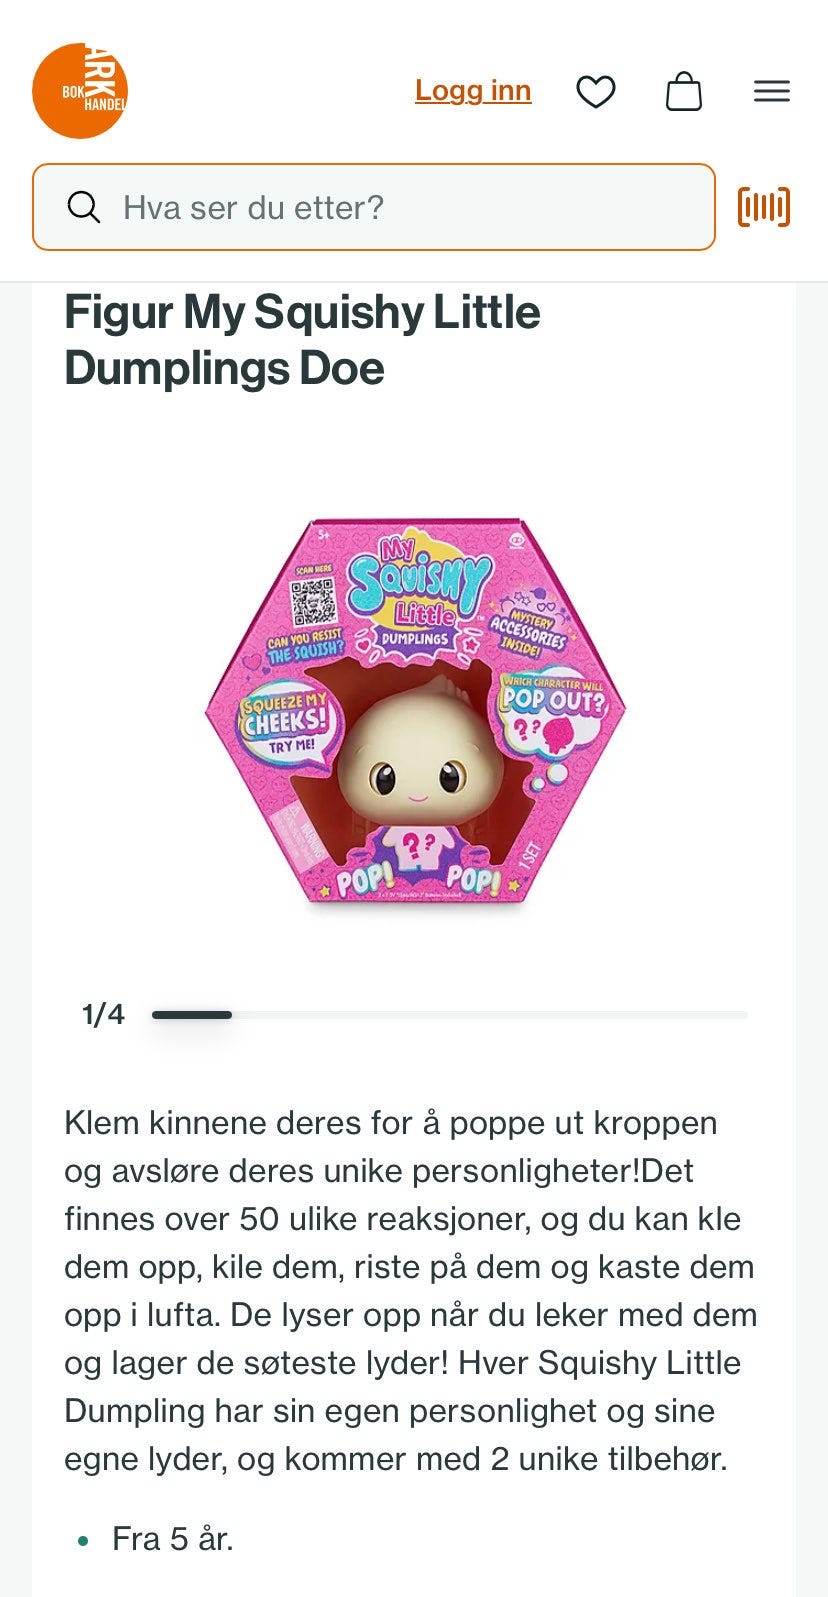Open the Squishy Dumplings product image
The height and width of the screenshot is (1597, 828).
(415, 712)
